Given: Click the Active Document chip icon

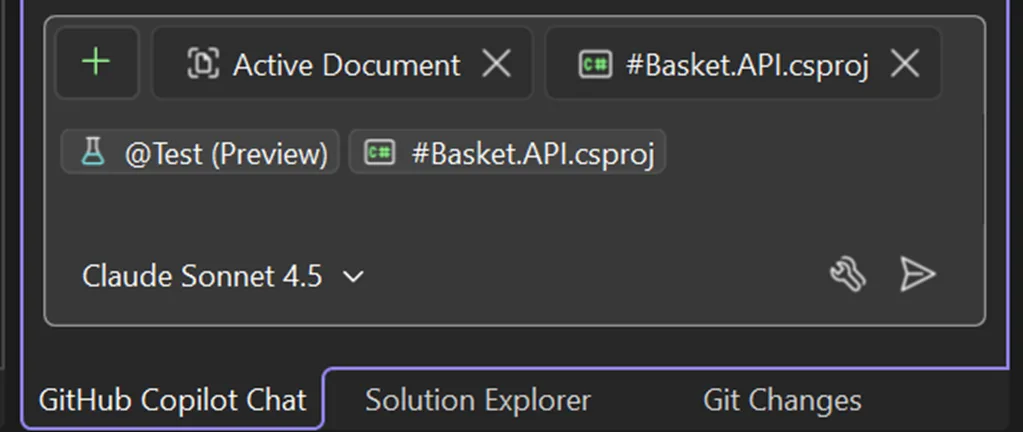Looking at the screenshot, I should pos(203,64).
